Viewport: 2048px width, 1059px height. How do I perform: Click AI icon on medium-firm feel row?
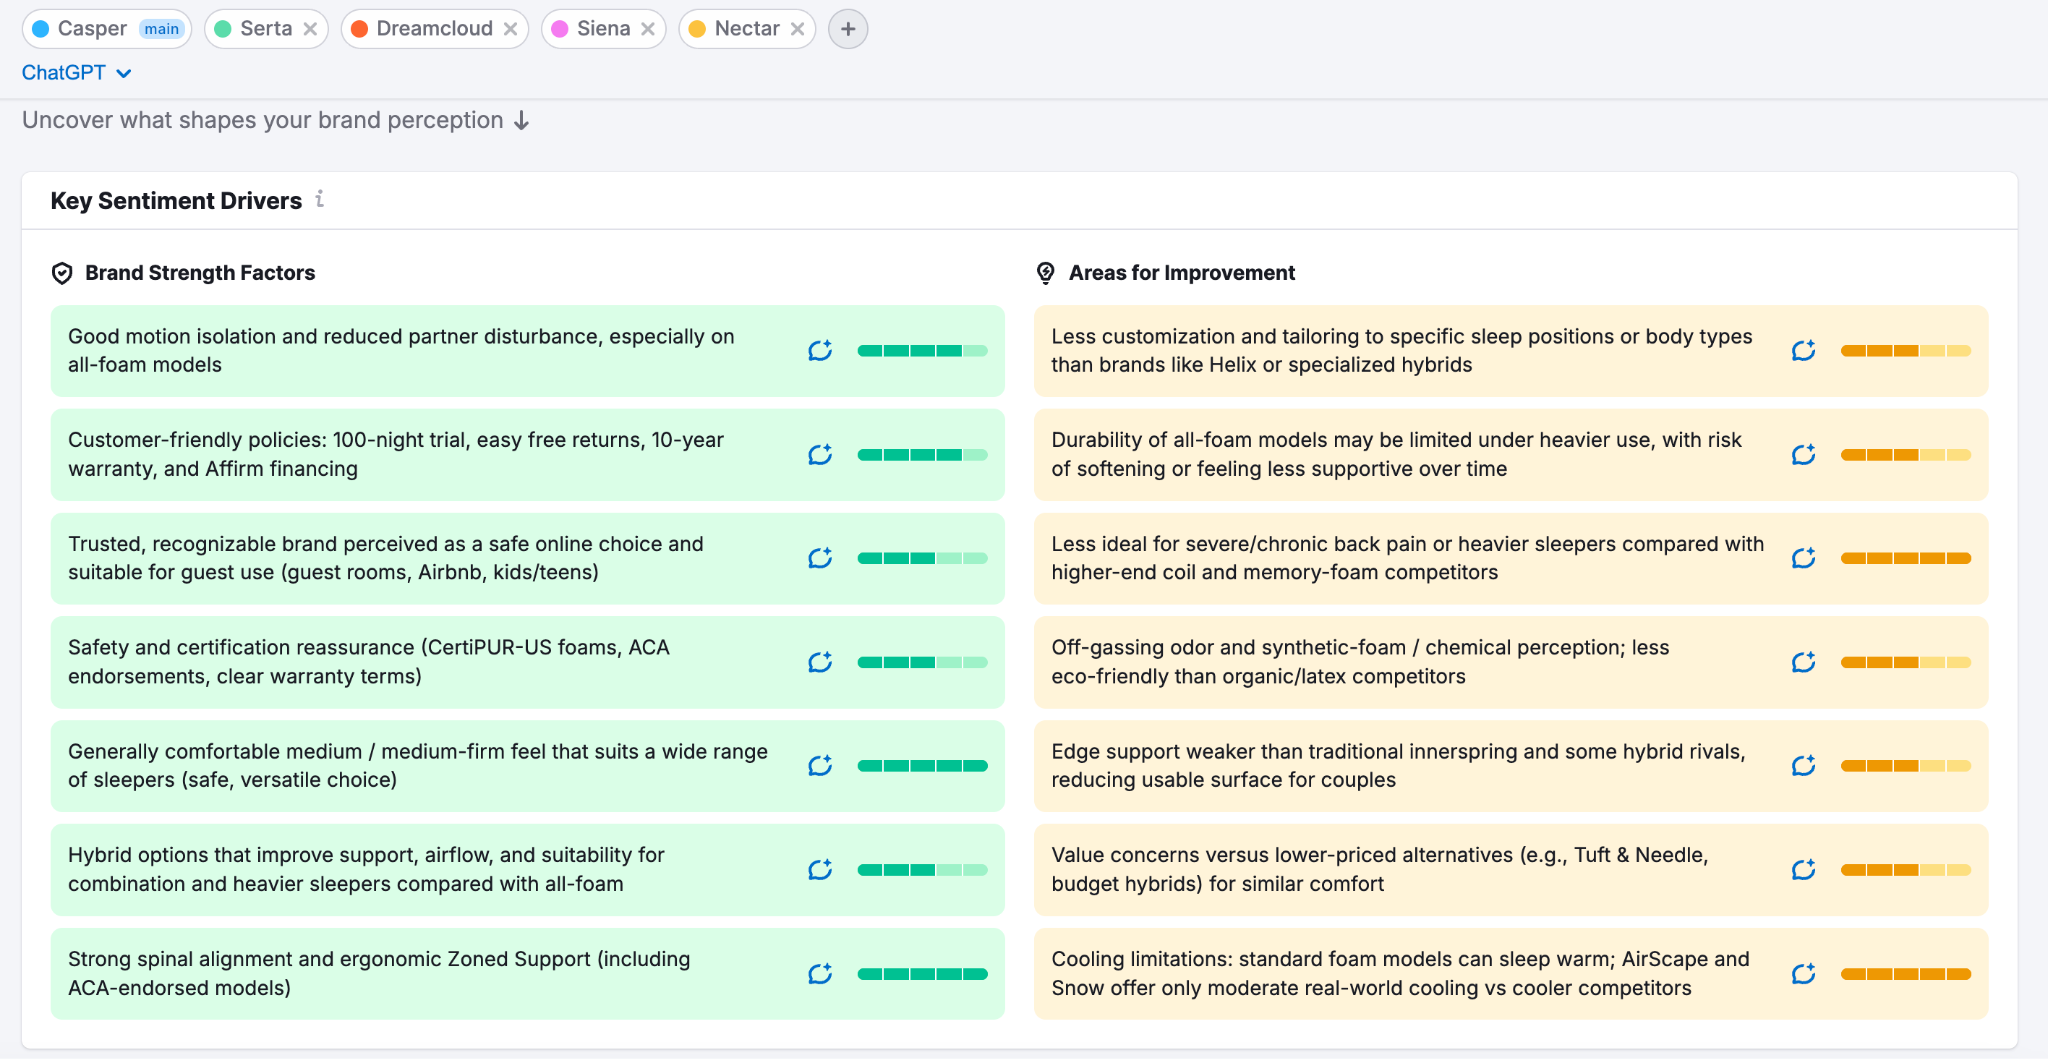point(820,766)
